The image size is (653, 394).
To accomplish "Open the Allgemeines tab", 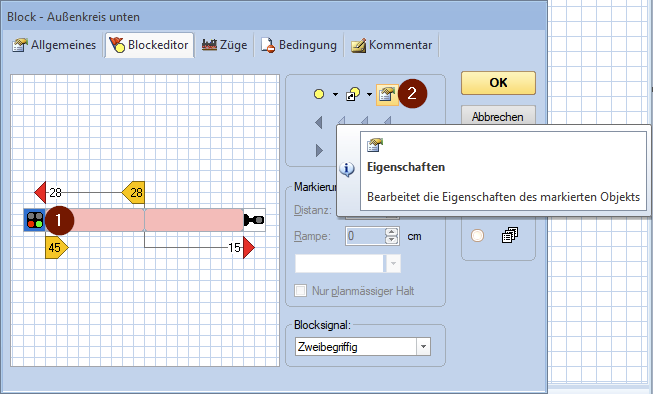I will (x=54, y=45).
